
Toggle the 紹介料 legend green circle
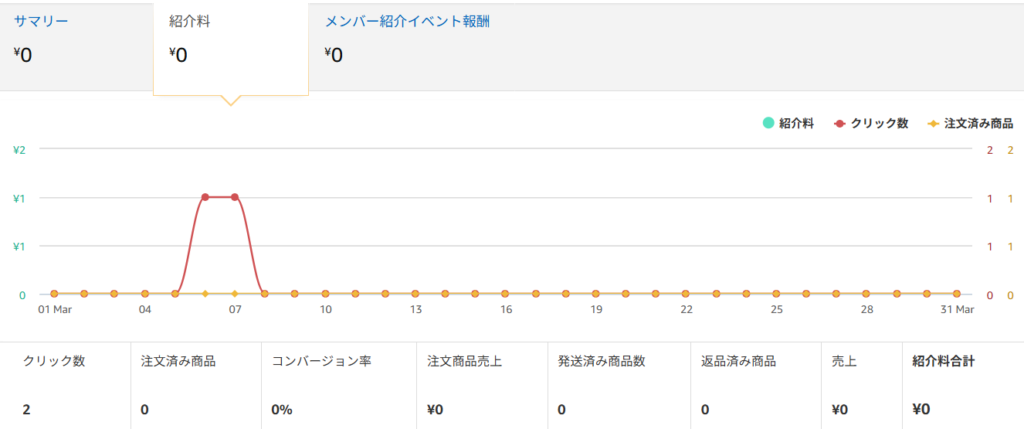pyautogui.click(x=768, y=123)
